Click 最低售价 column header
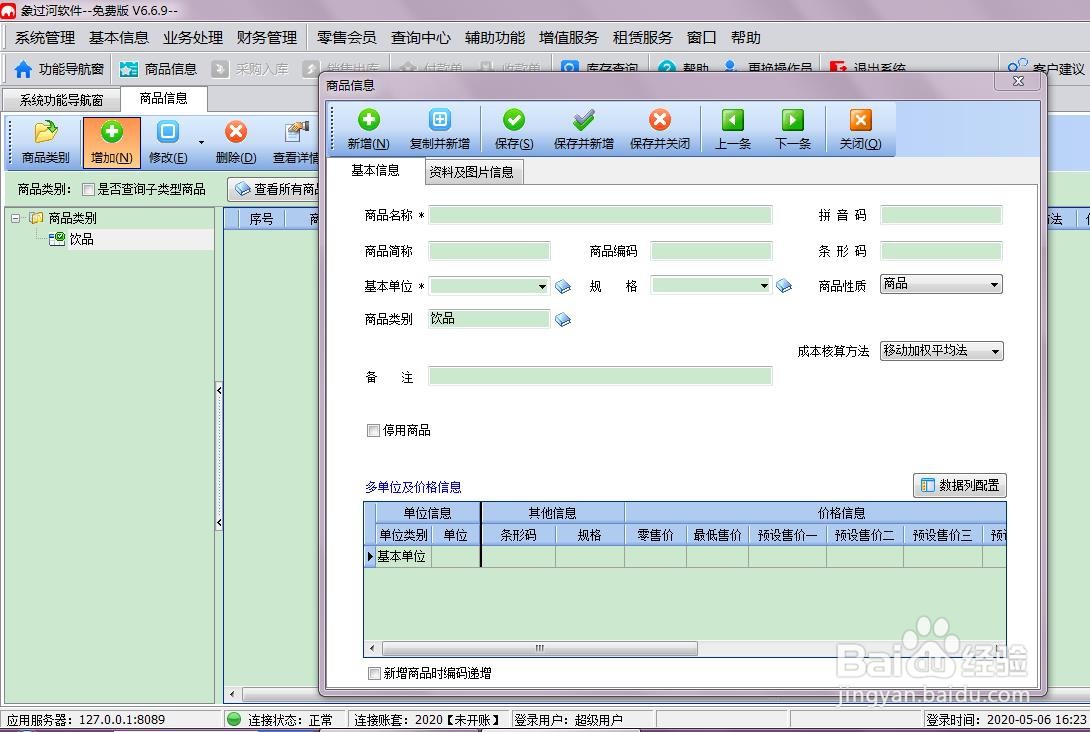1090x732 pixels. 717,535
